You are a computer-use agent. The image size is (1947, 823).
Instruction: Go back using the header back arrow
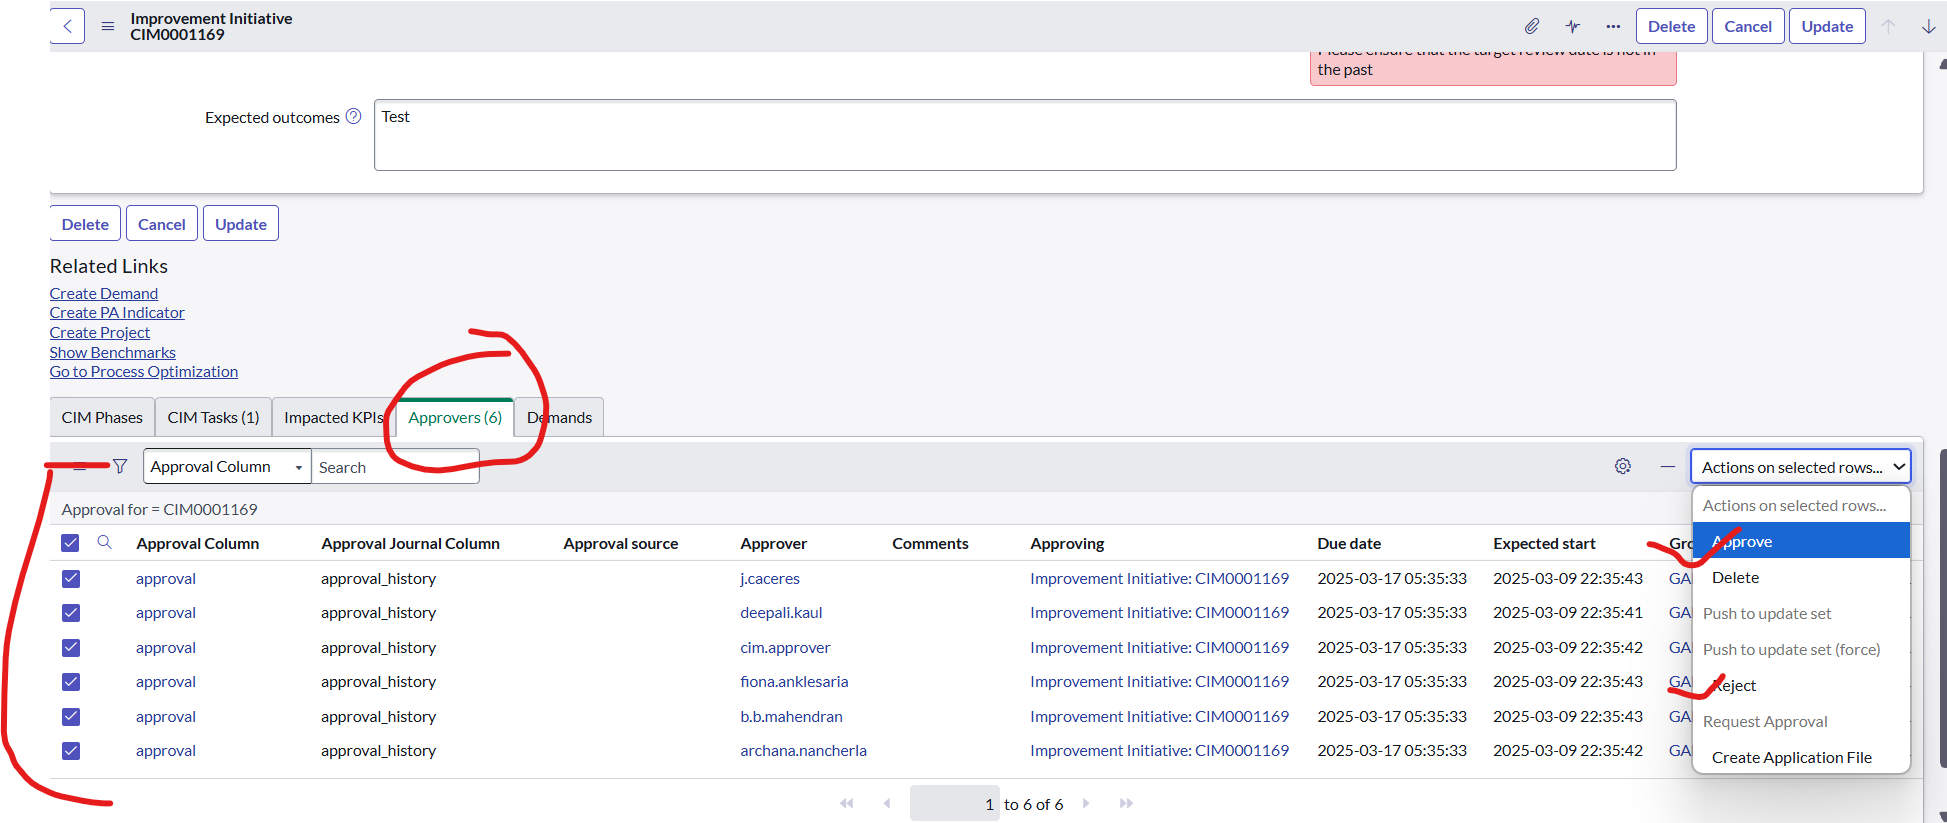click(x=67, y=26)
